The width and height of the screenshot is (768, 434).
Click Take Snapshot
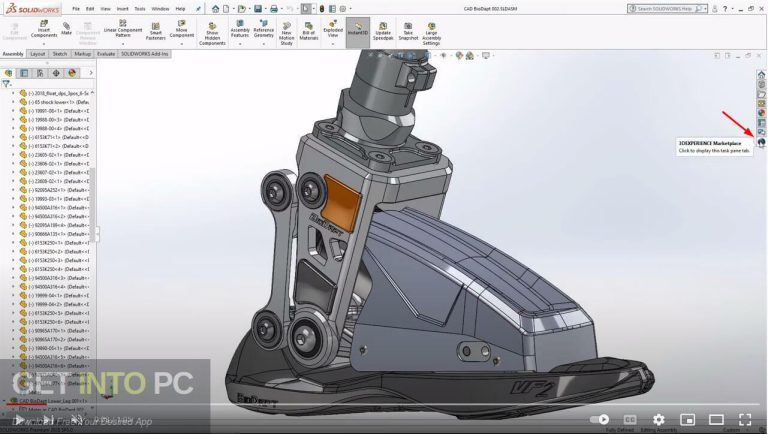click(x=408, y=32)
